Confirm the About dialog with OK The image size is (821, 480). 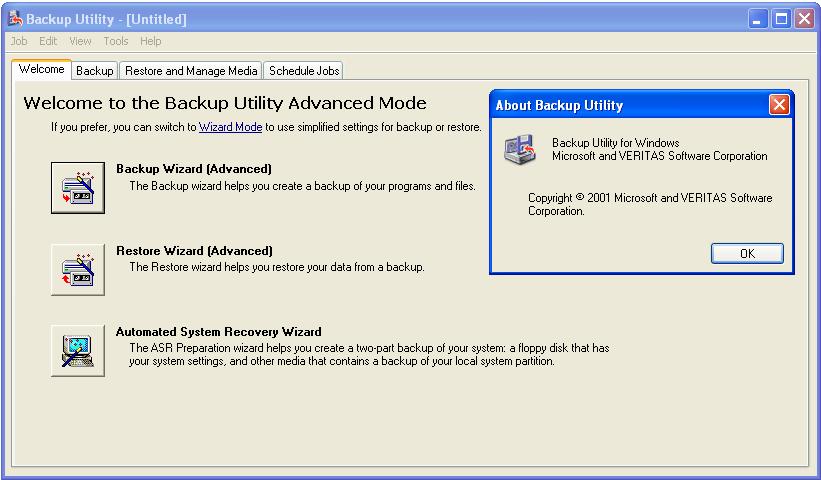click(747, 253)
